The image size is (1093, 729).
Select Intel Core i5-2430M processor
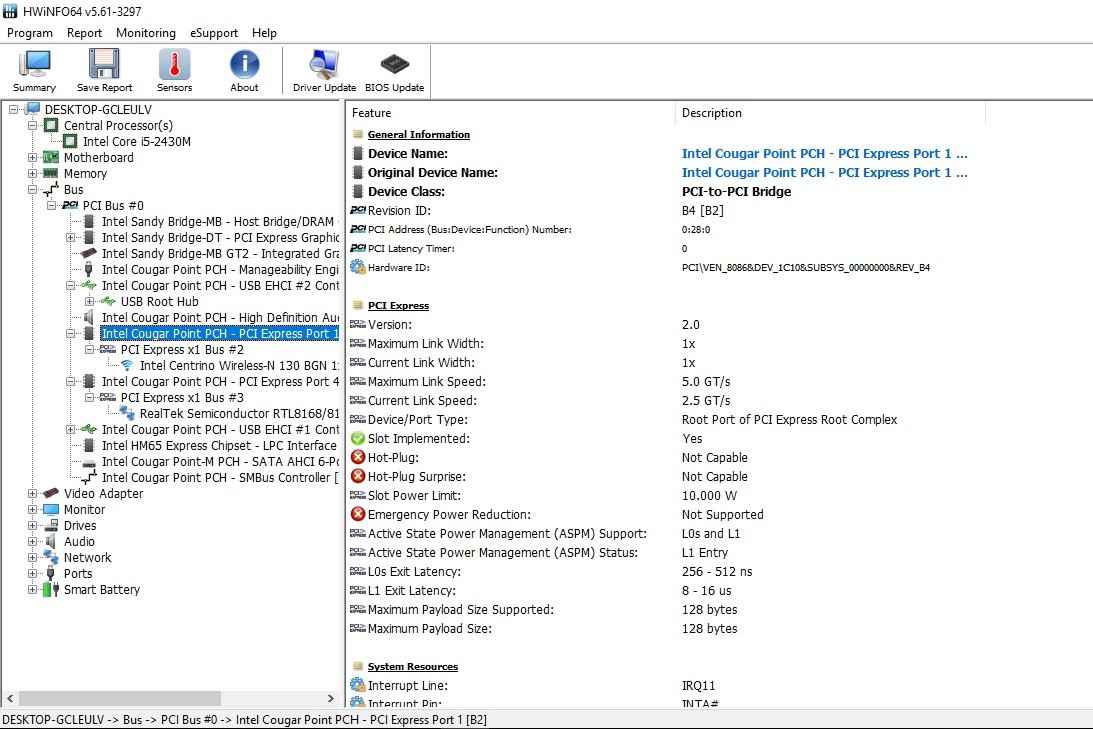137,141
